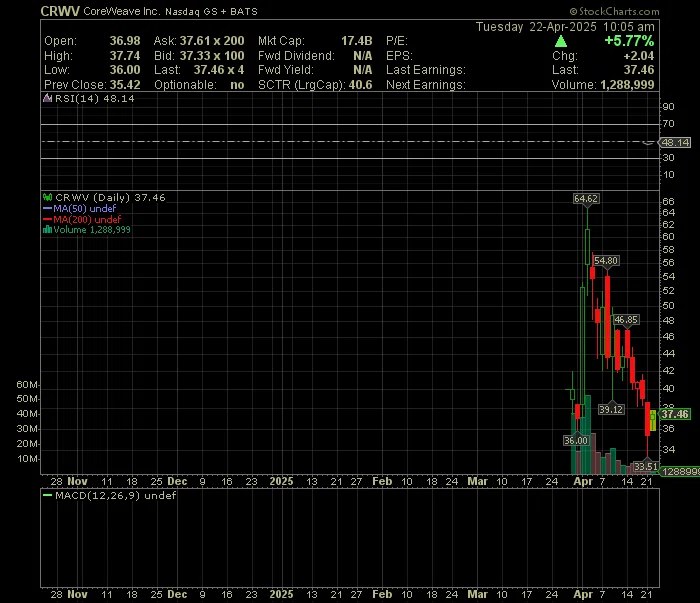Click the RSI 30 level label
The image size is (700, 603).
(668, 158)
